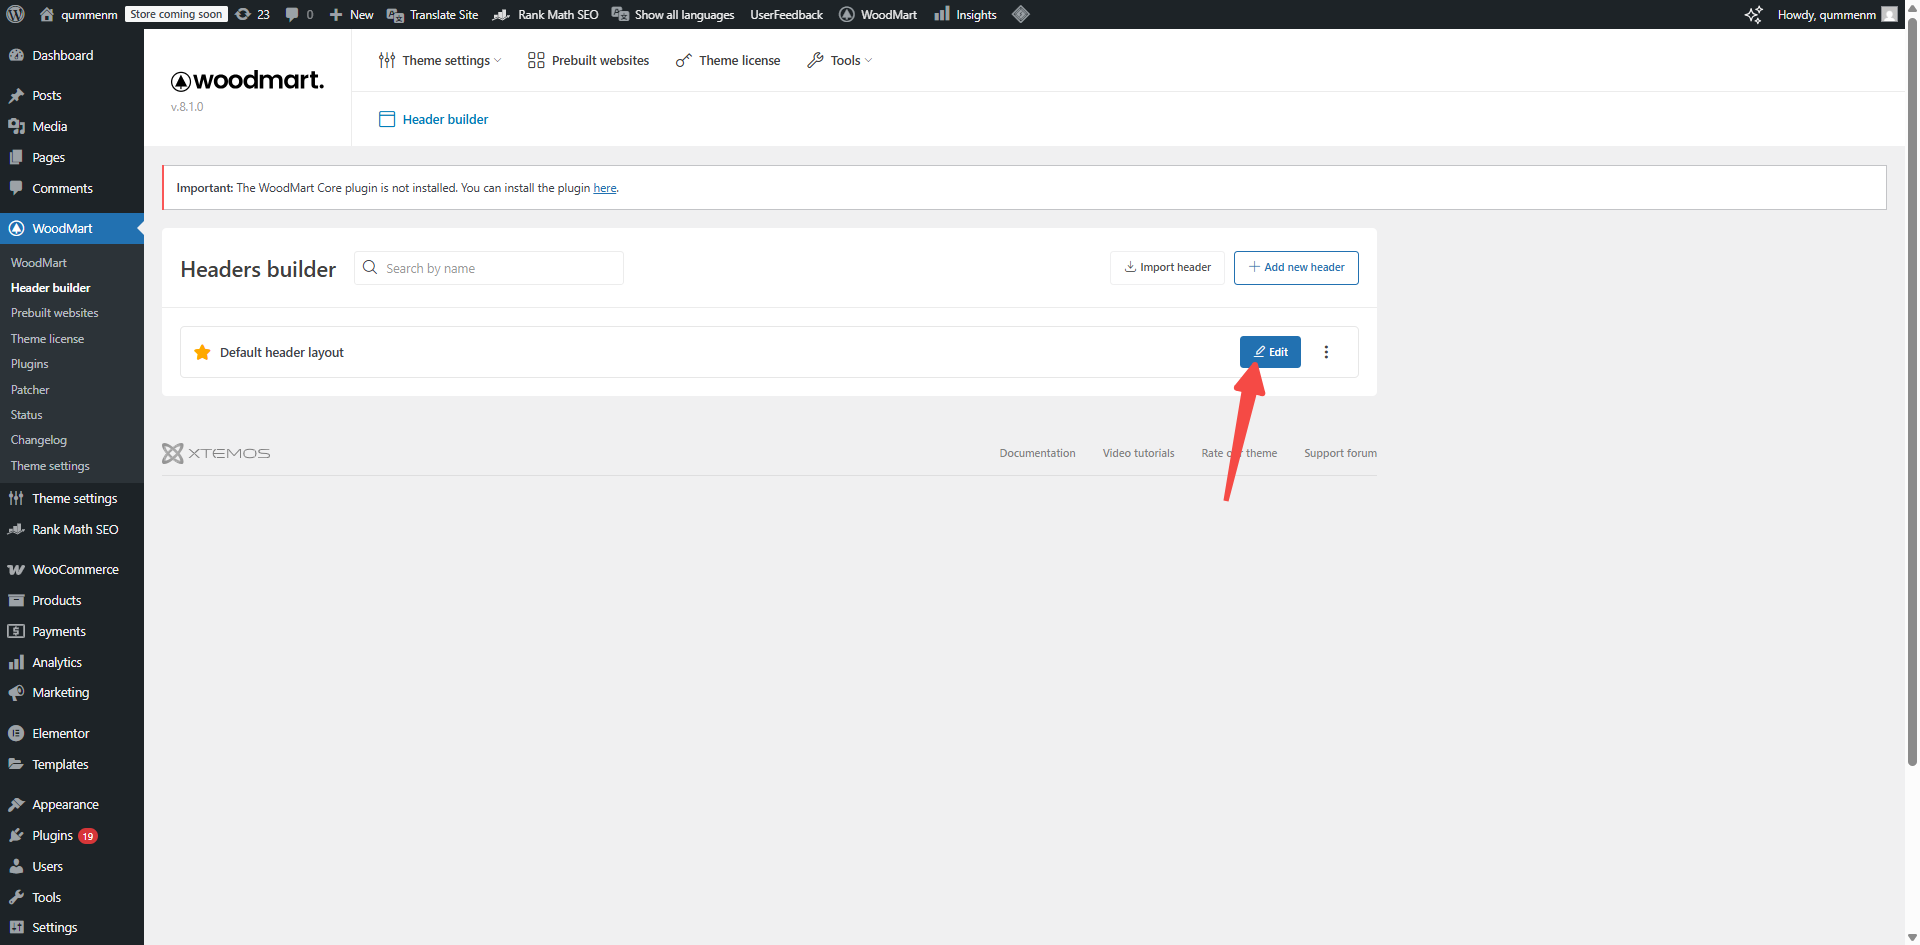The image size is (1920, 945).
Task: Open the updates icon showing 23
Action: (252, 14)
